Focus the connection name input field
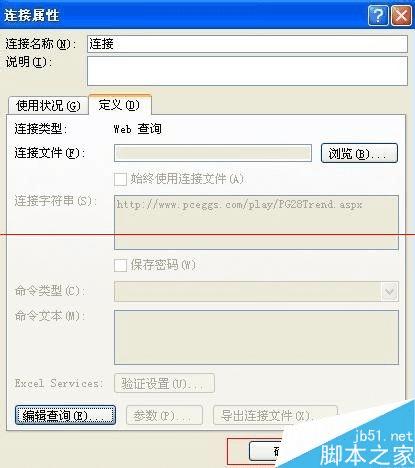This screenshot has width=415, height=468. tap(247, 44)
